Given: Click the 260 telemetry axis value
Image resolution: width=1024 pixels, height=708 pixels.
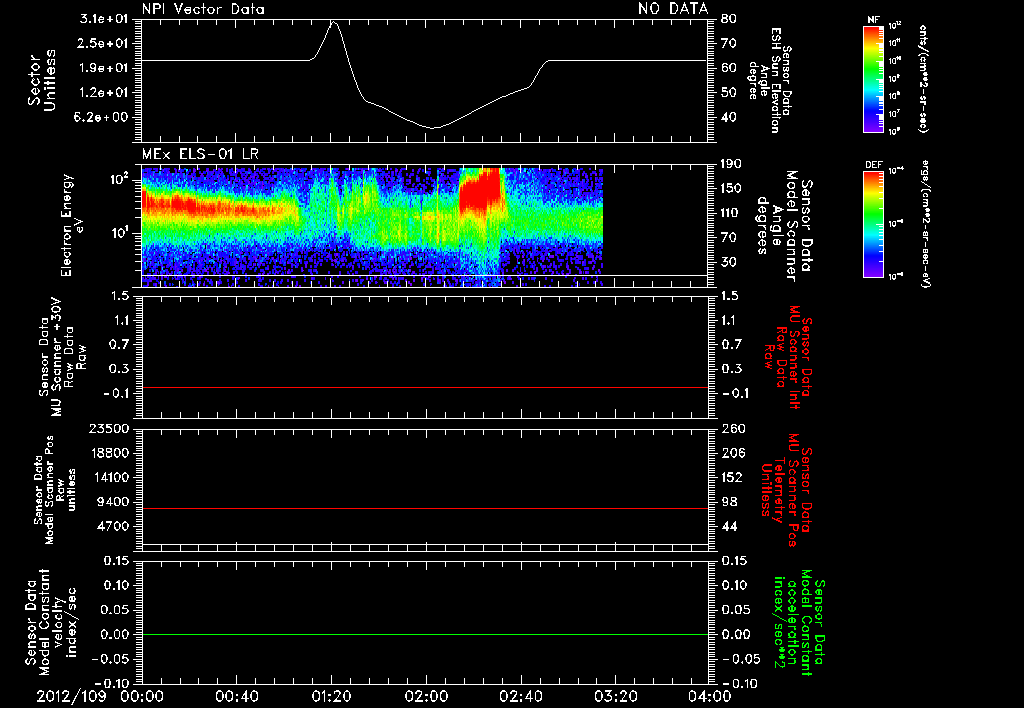Looking at the screenshot, I should click(732, 429).
